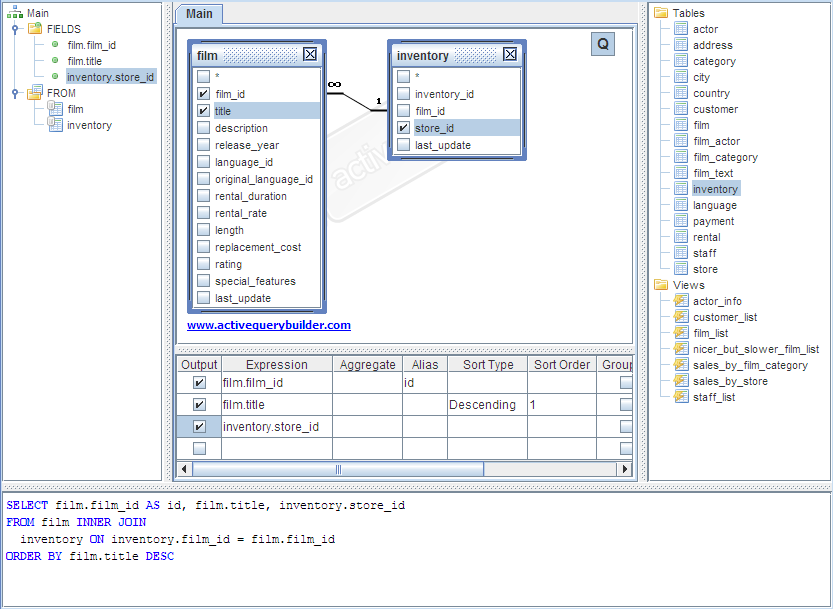Select film under FROM node
The image size is (833, 609).
[x=75, y=109]
